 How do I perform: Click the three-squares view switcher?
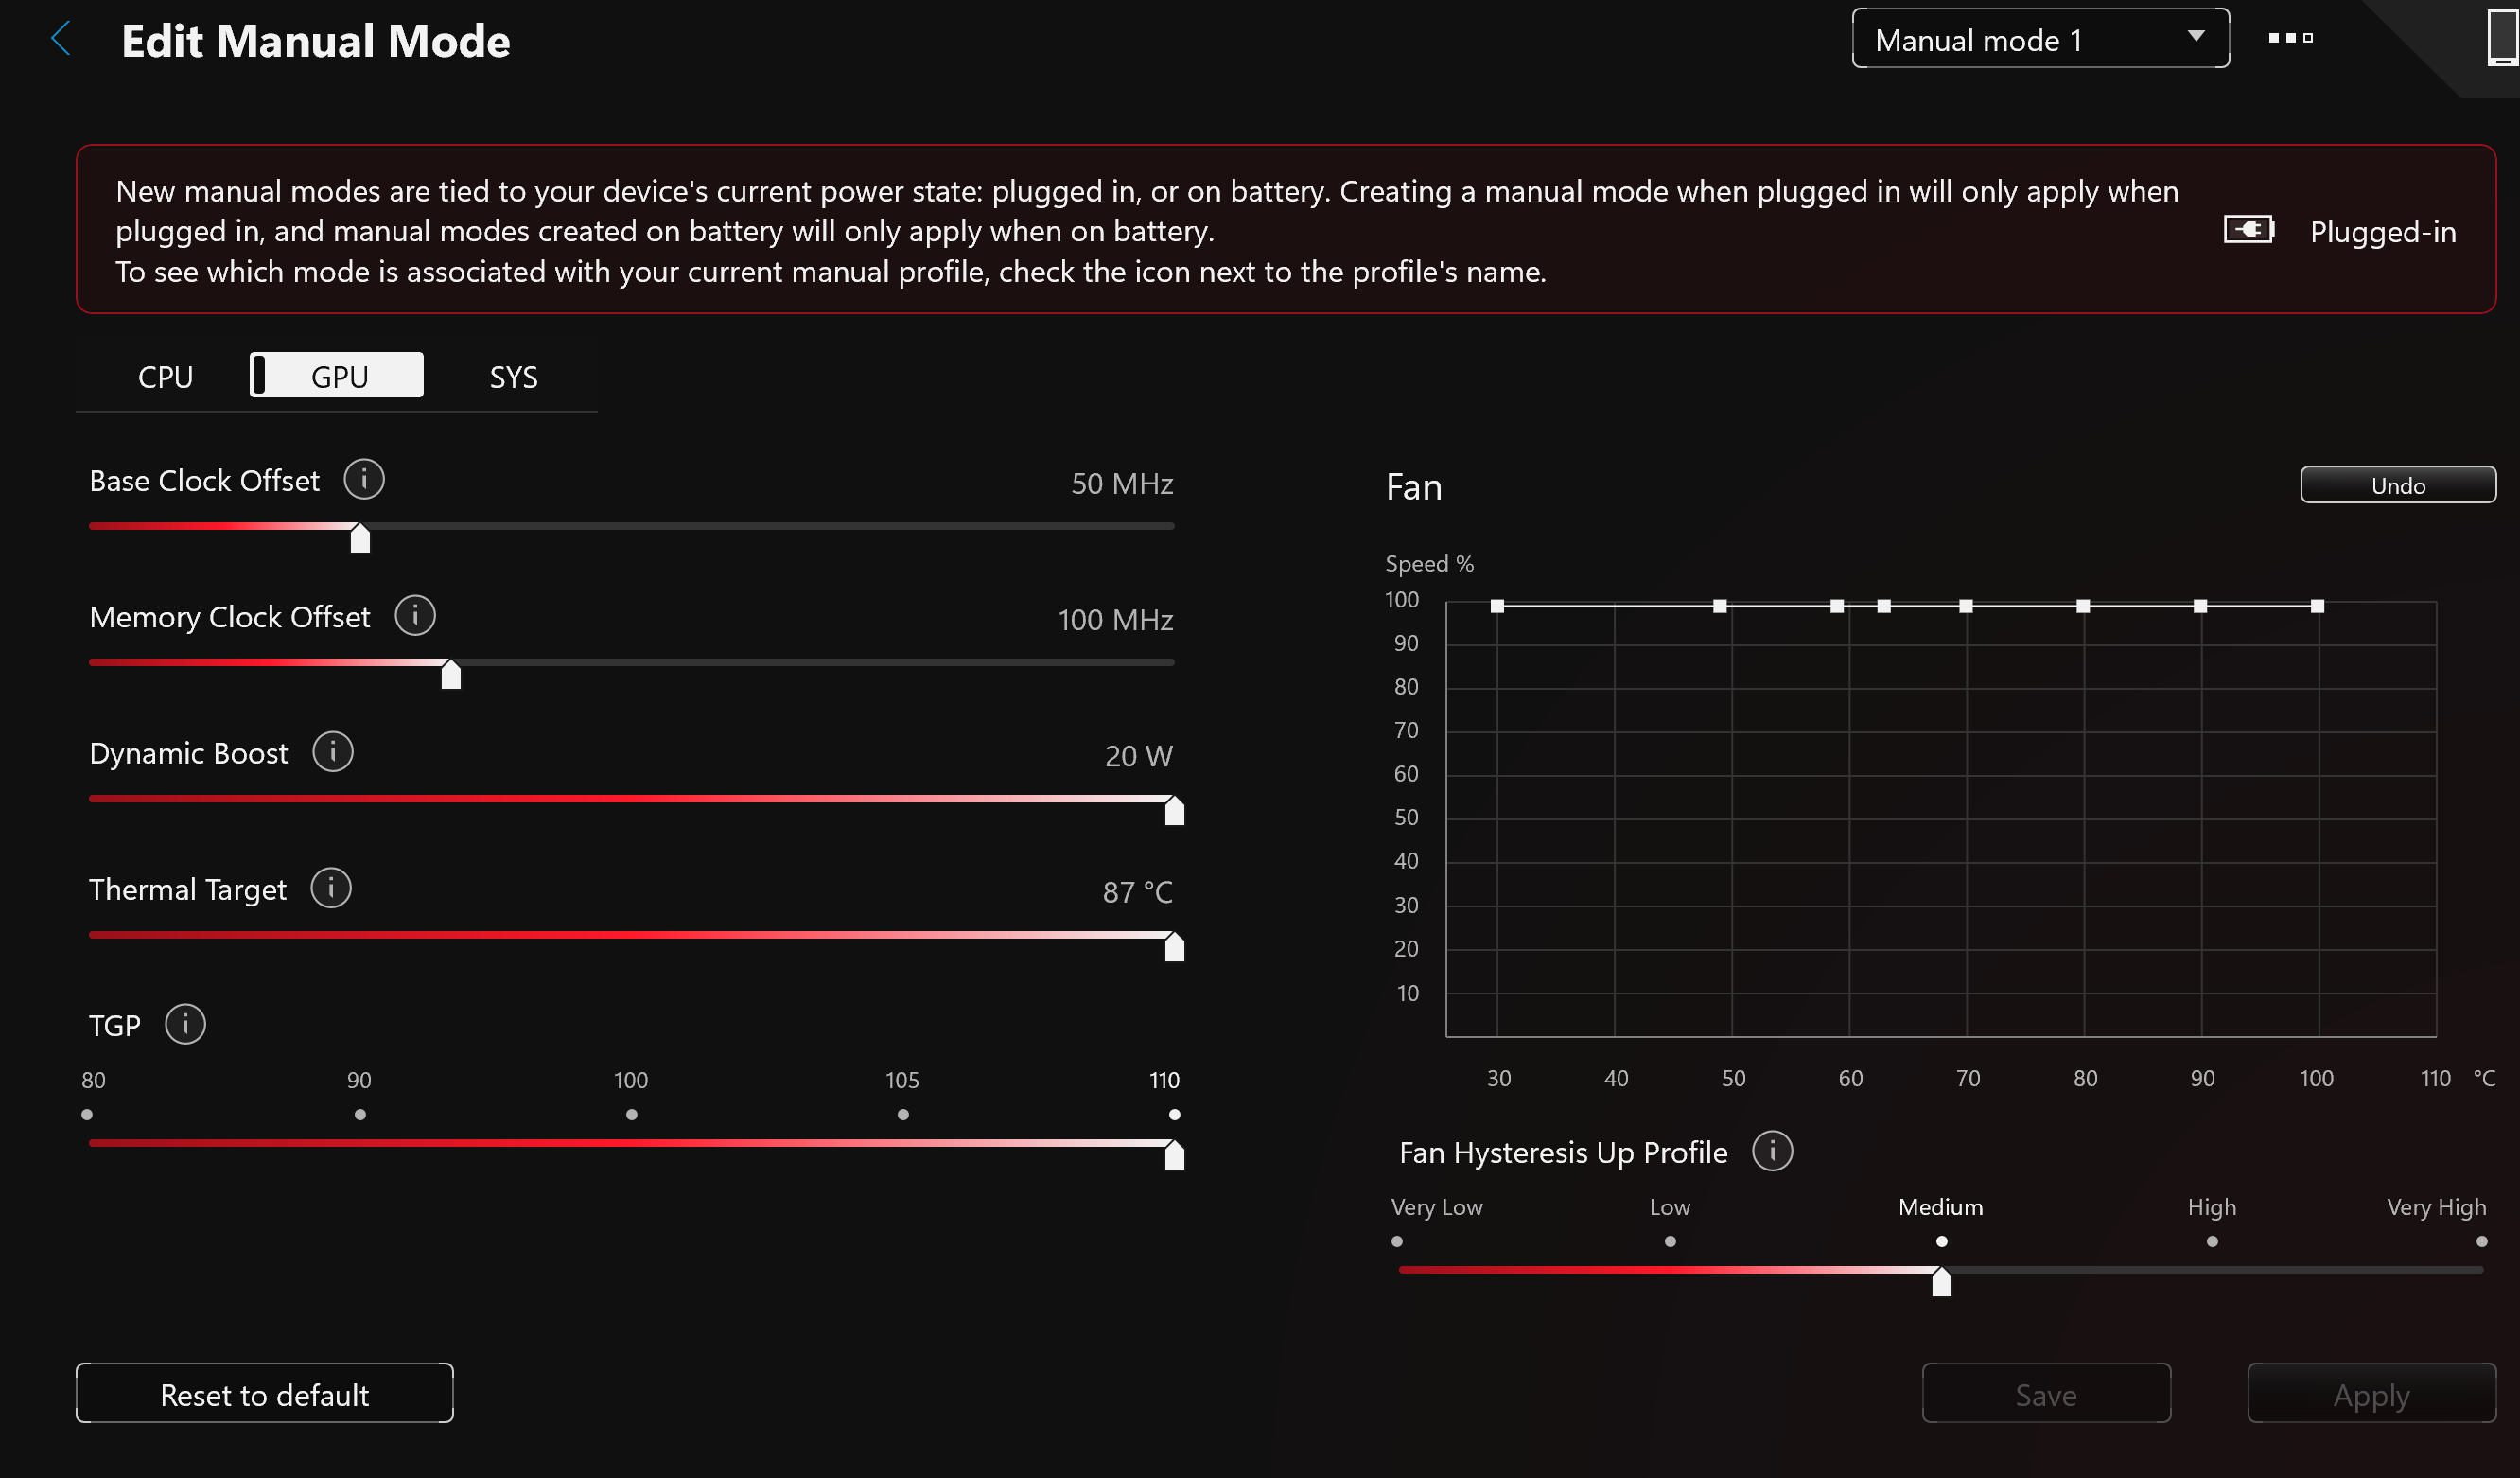pyautogui.click(x=2290, y=40)
